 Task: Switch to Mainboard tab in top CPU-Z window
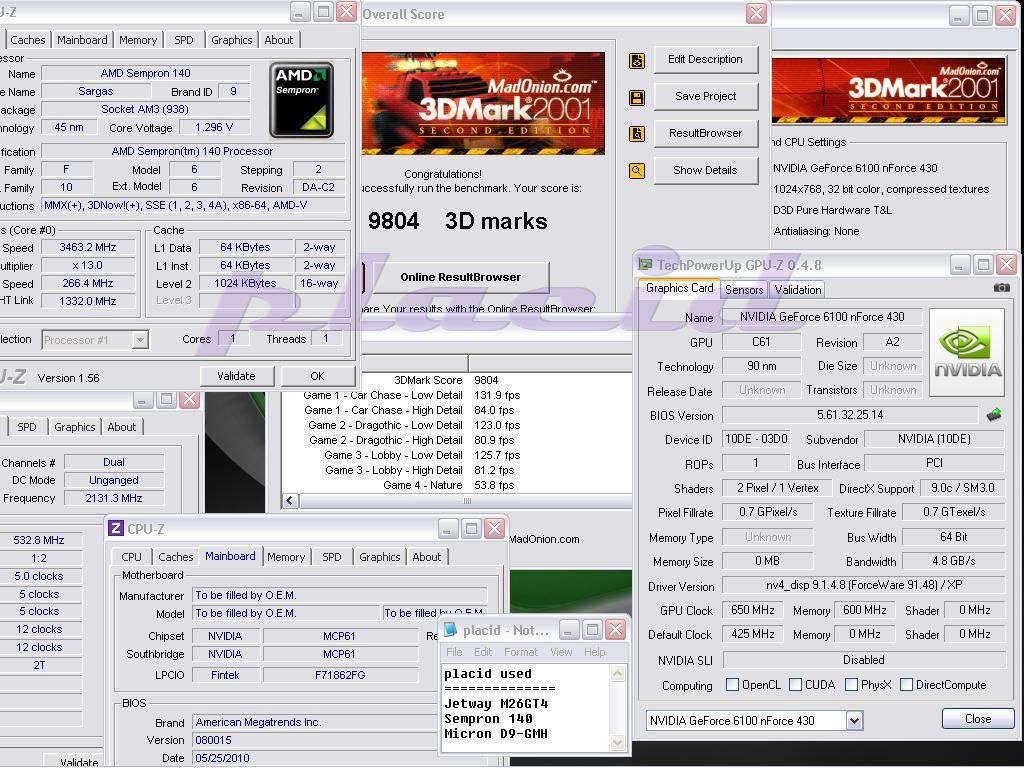(82, 40)
